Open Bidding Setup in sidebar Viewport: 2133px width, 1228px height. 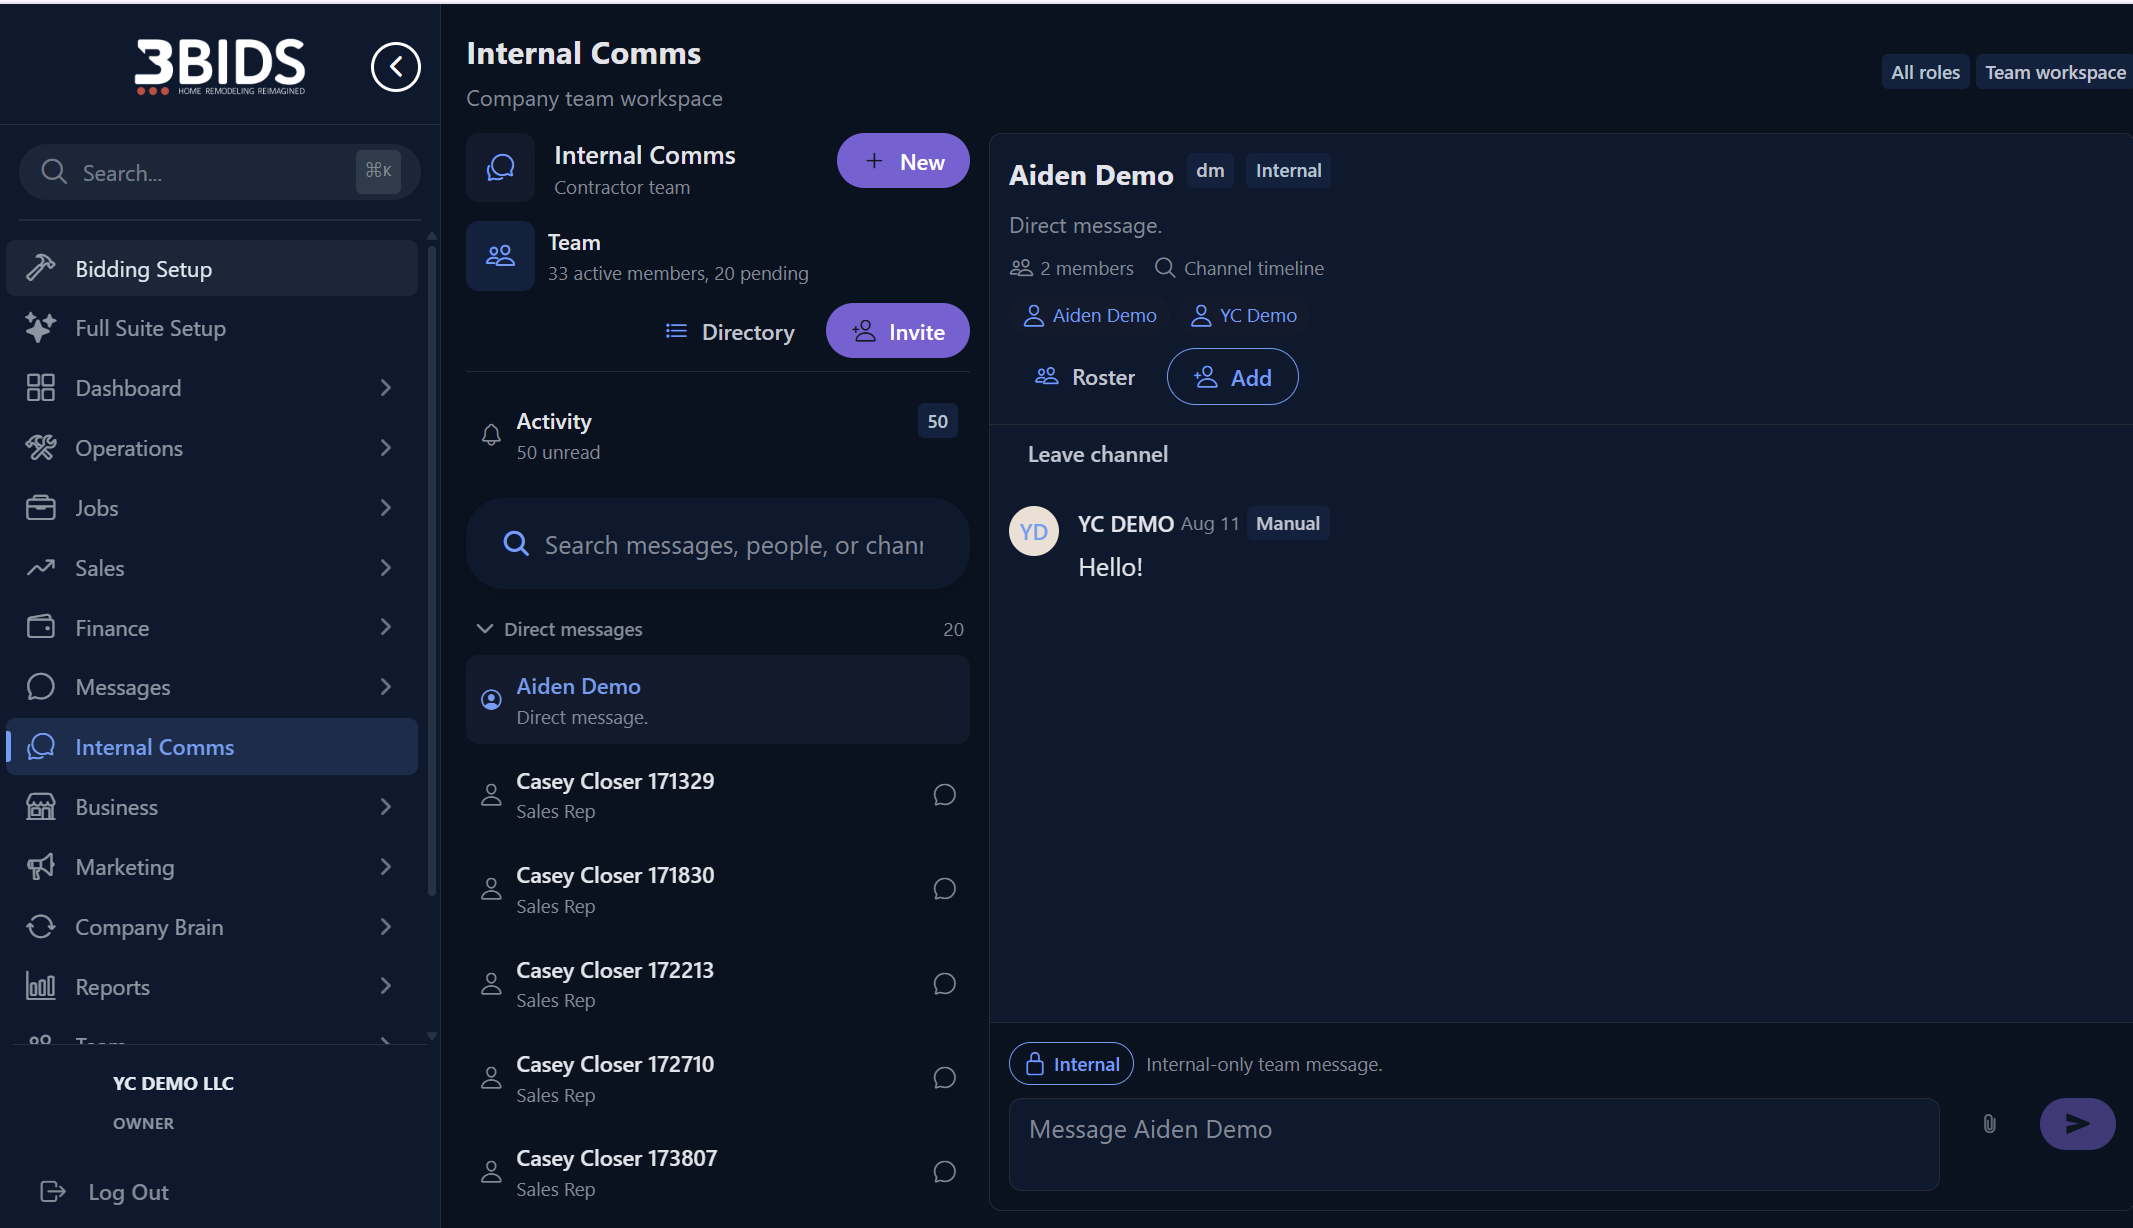coord(212,268)
